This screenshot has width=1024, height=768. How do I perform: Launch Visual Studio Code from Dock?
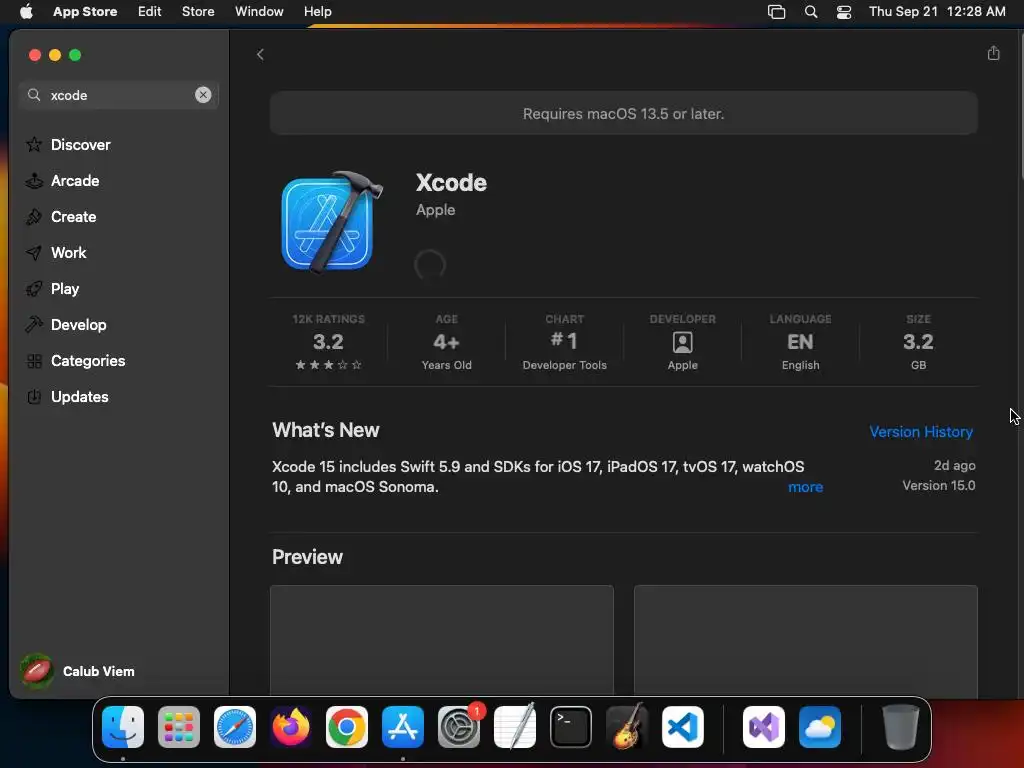point(682,727)
